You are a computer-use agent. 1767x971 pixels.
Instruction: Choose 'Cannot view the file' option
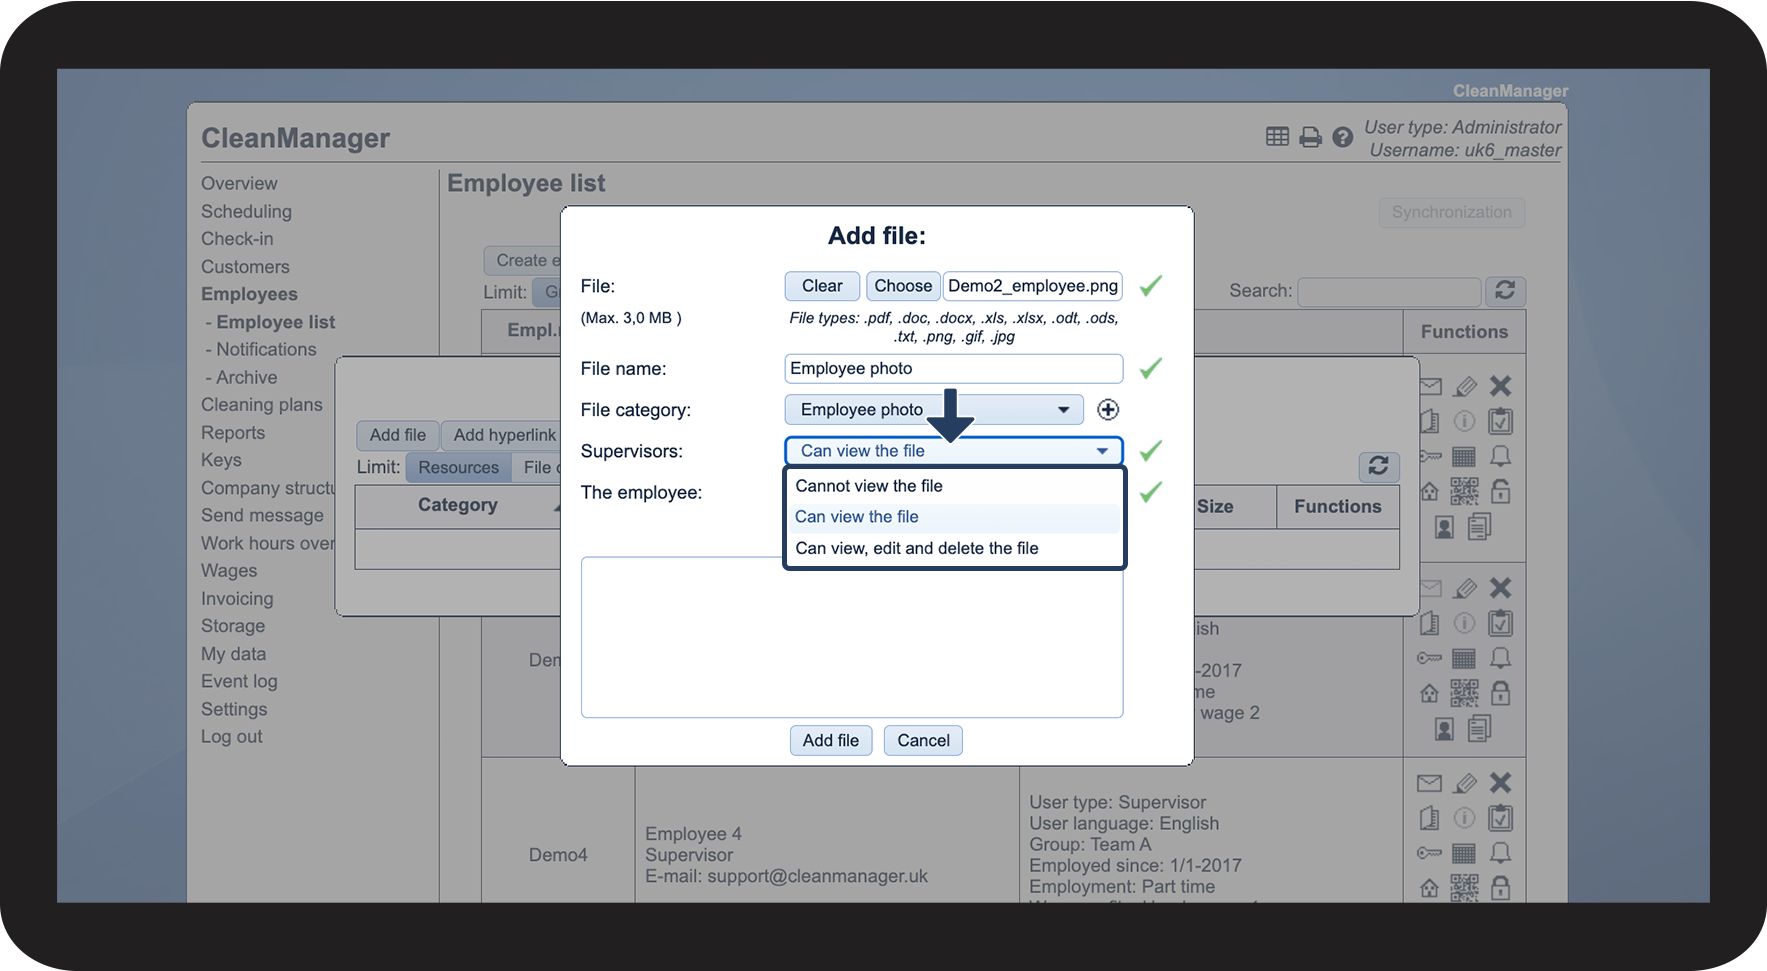point(955,486)
